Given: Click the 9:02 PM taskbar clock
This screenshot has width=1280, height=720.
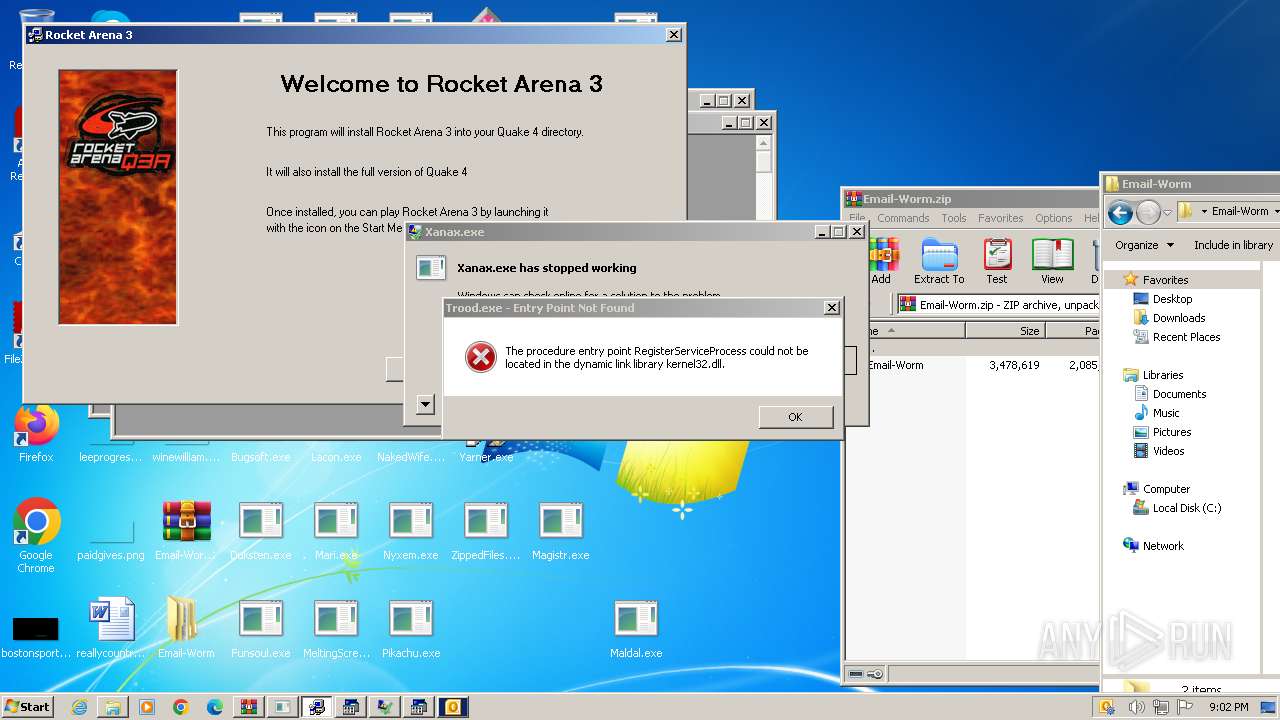Looking at the screenshot, I should 1228,707.
